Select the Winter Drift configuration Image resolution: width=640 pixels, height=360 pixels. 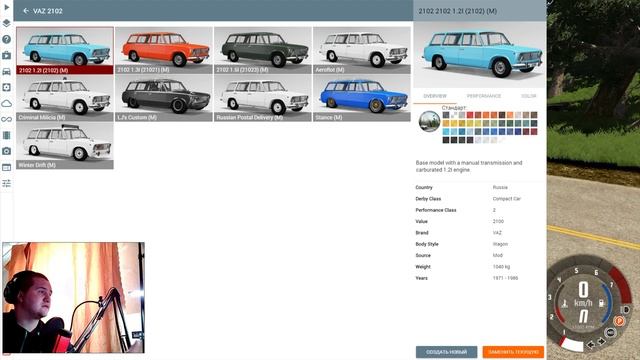tap(65, 146)
